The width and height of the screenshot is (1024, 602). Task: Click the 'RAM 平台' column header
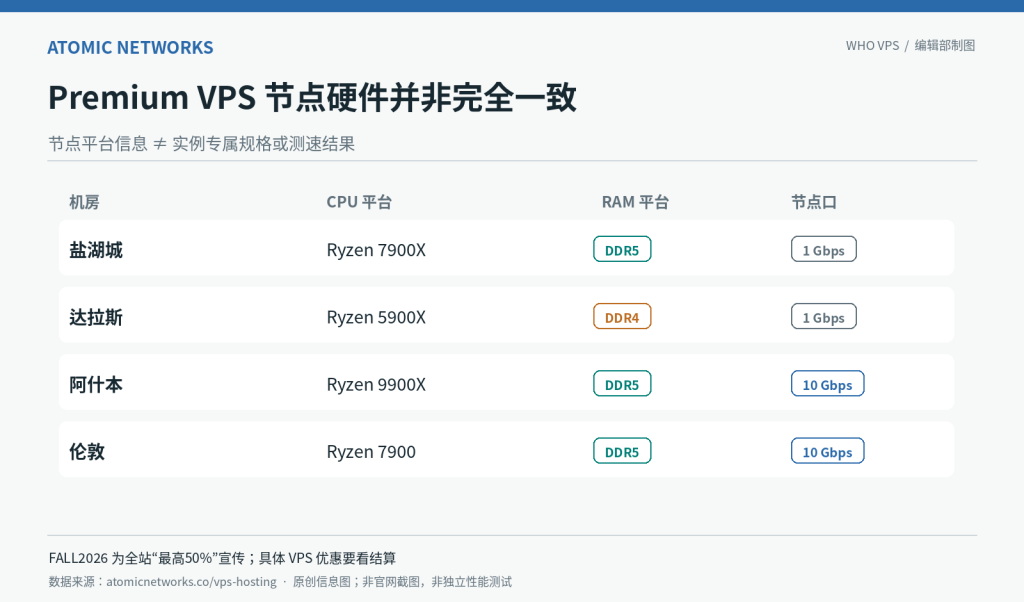635,202
